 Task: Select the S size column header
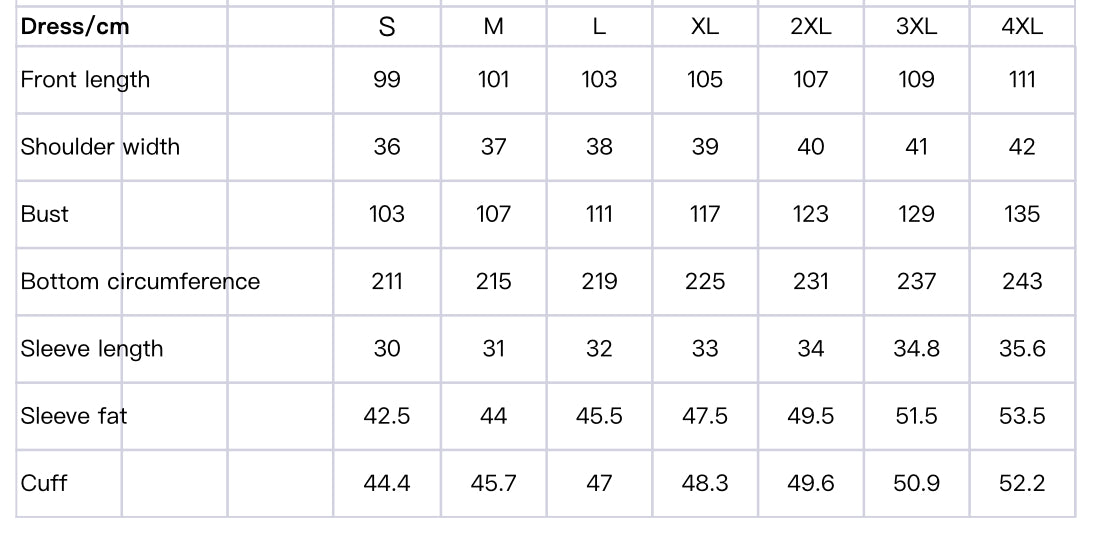coord(387,27)
